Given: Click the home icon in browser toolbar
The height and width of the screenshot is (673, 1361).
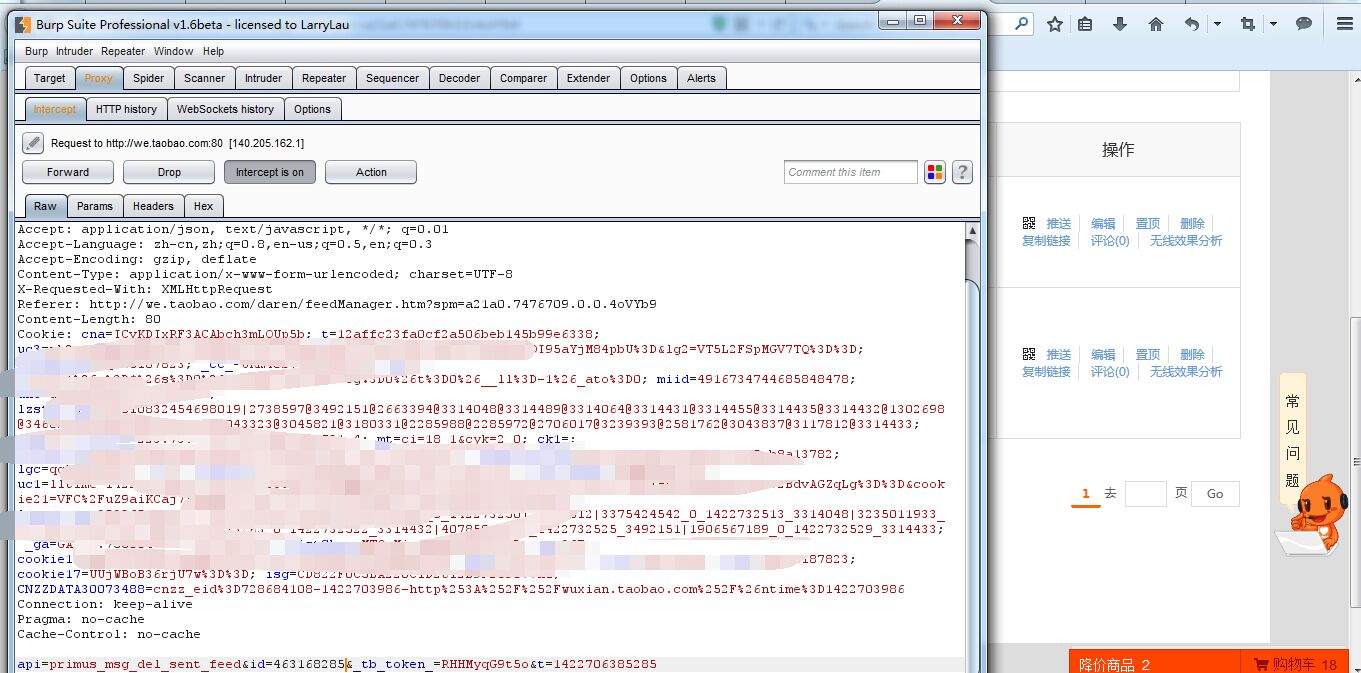Looking at the screenshot, I should [1156, 24].
